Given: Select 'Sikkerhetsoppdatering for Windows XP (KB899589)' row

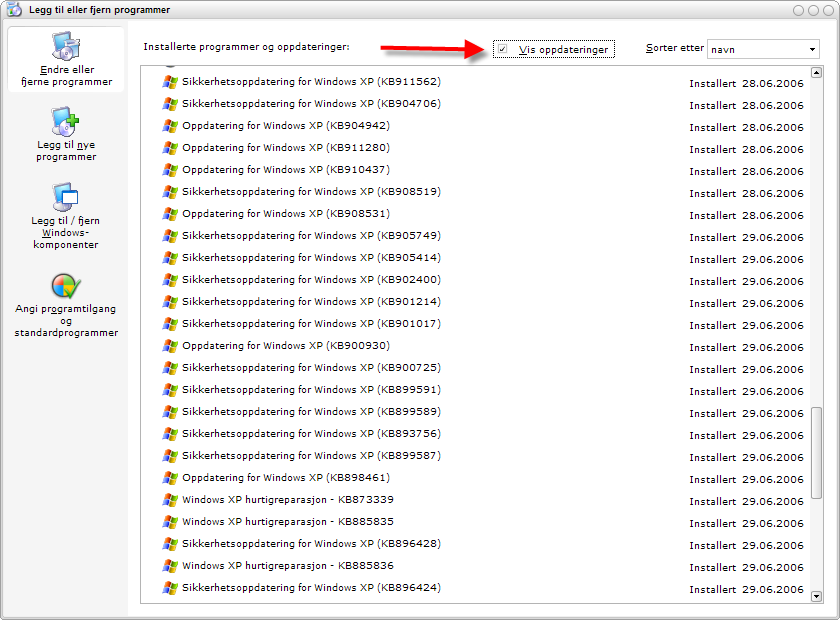Looking at the screenshot, I should 476,412.
